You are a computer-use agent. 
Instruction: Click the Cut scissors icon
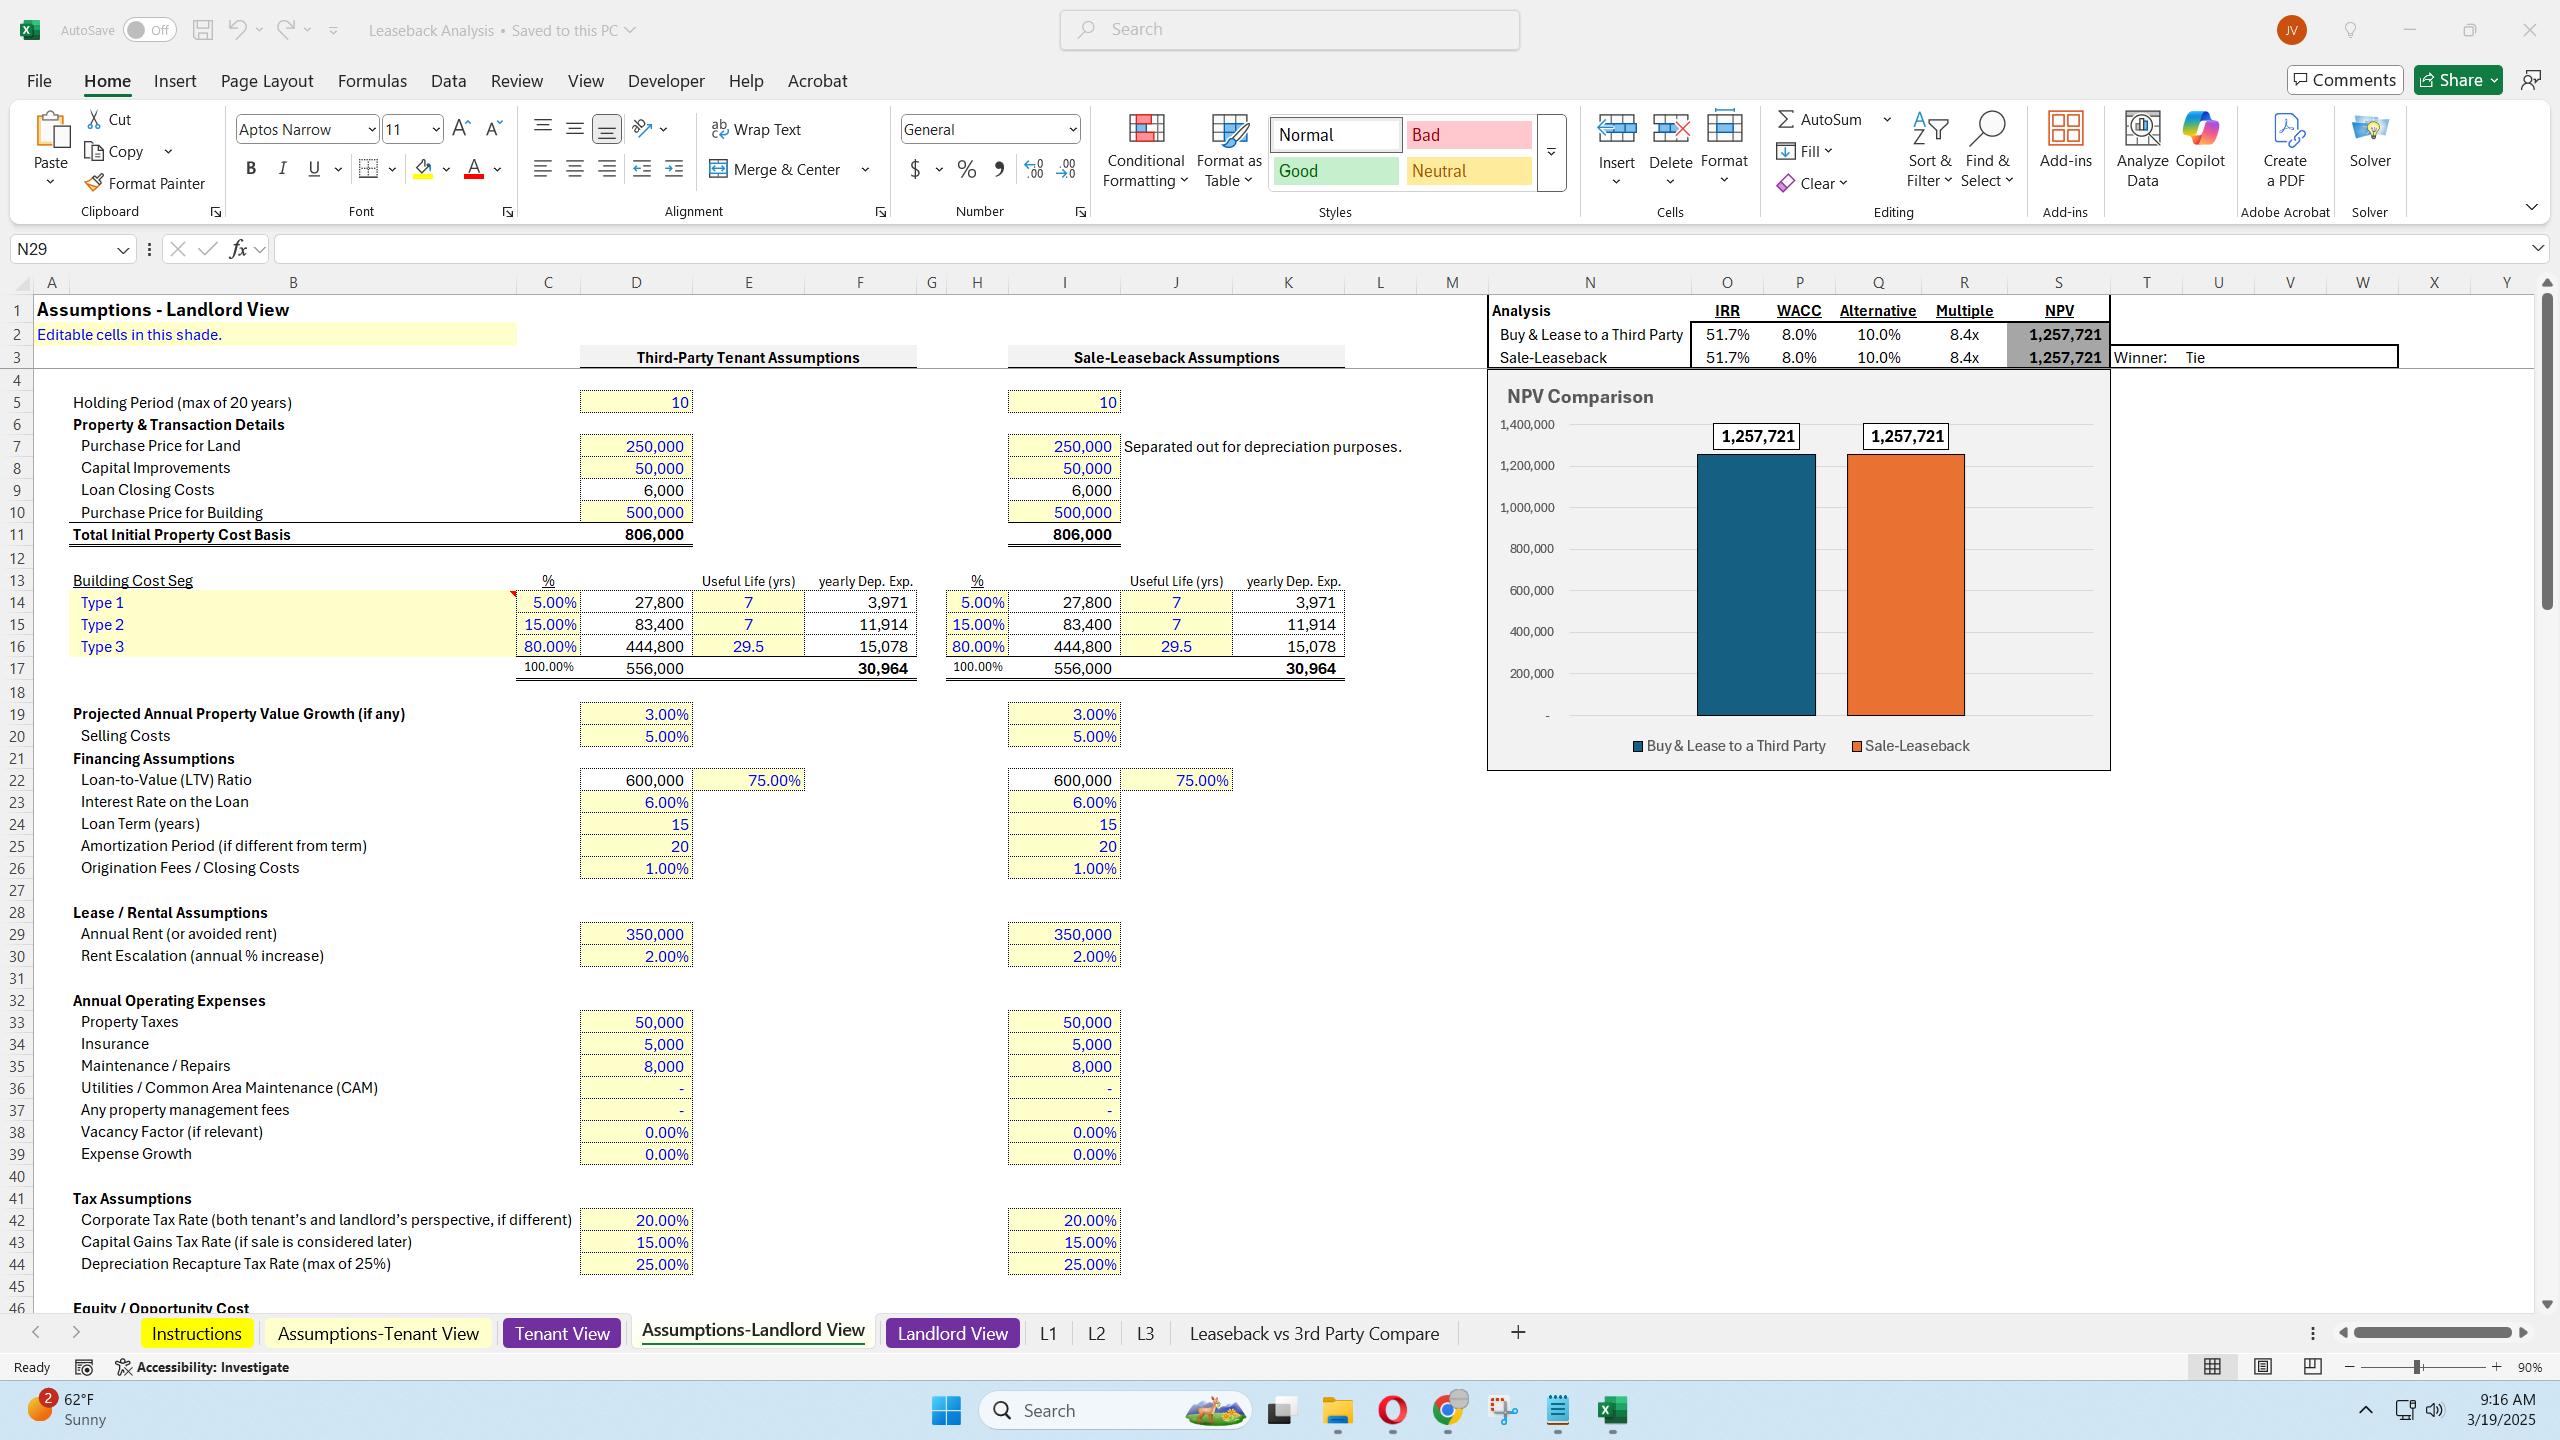95,119
